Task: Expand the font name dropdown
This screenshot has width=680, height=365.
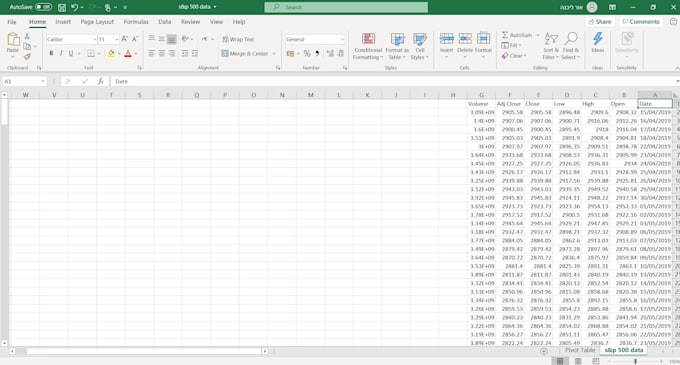Action: (95, 39)
